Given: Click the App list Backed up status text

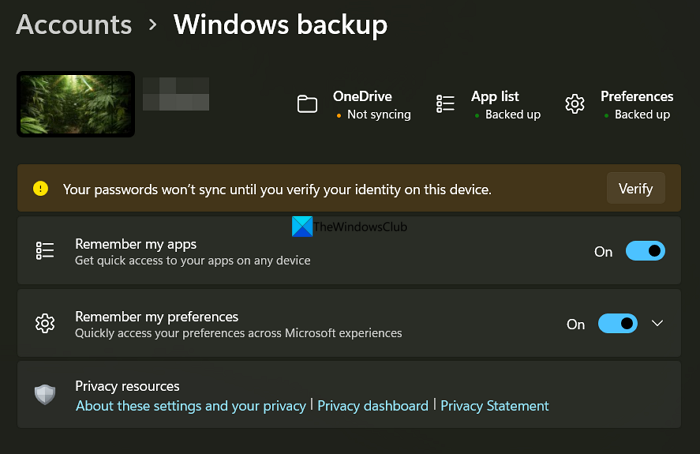Looking at the screenshot, I should coord(513,115).
